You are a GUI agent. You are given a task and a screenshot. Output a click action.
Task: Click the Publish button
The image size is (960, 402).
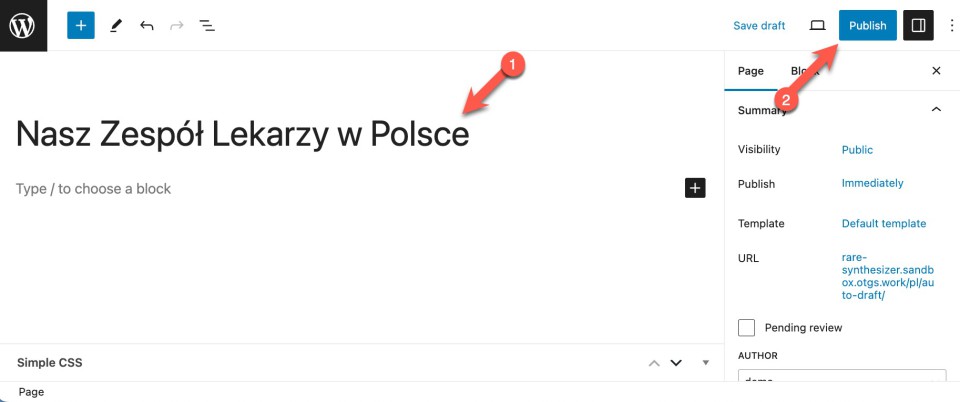tap(867, 25)
